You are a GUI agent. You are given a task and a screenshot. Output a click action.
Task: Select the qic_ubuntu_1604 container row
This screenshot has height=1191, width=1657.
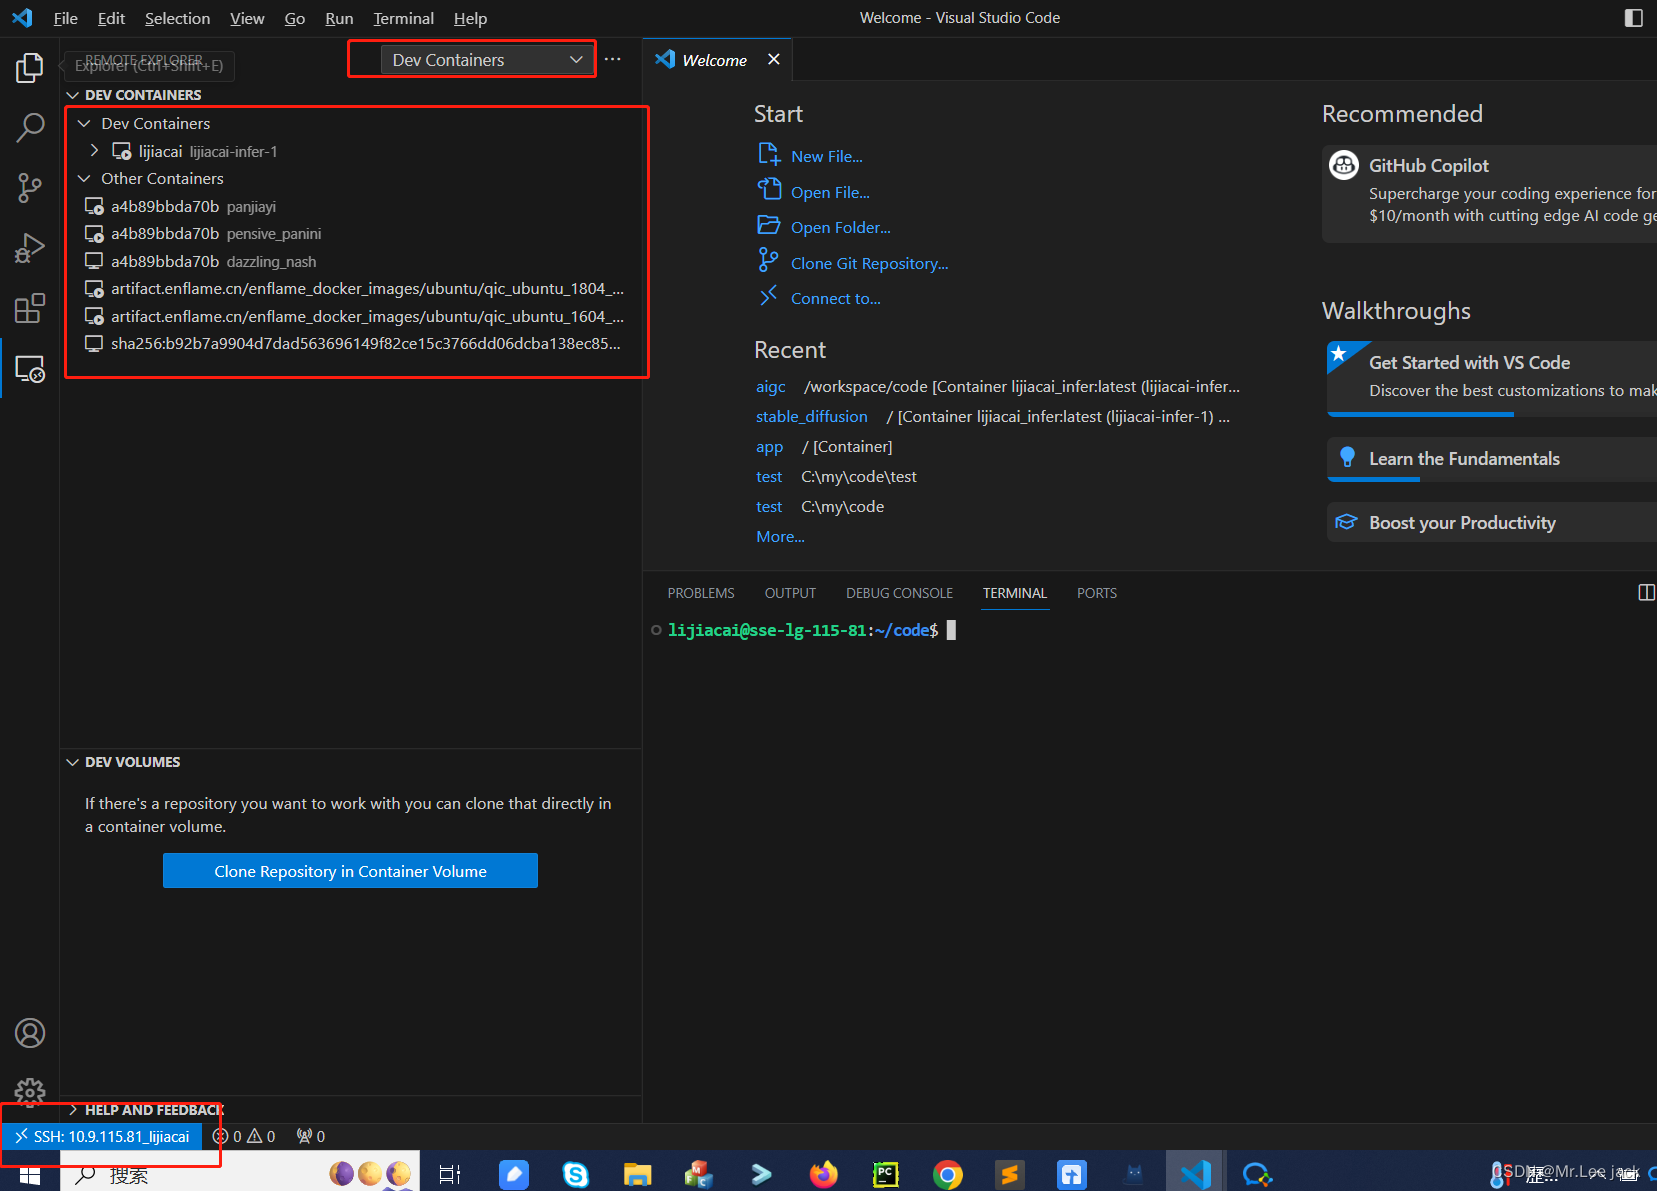[350, 316]
